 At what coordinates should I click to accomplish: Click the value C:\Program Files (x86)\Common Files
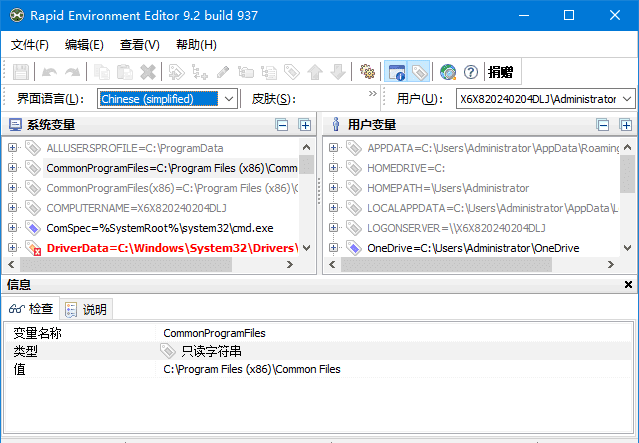click(x=252, y=369)
